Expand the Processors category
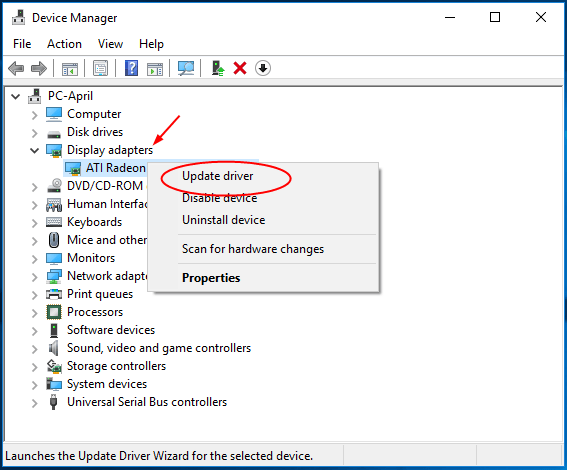The height and width of the screenshot is (470, 567). (34, 313)
